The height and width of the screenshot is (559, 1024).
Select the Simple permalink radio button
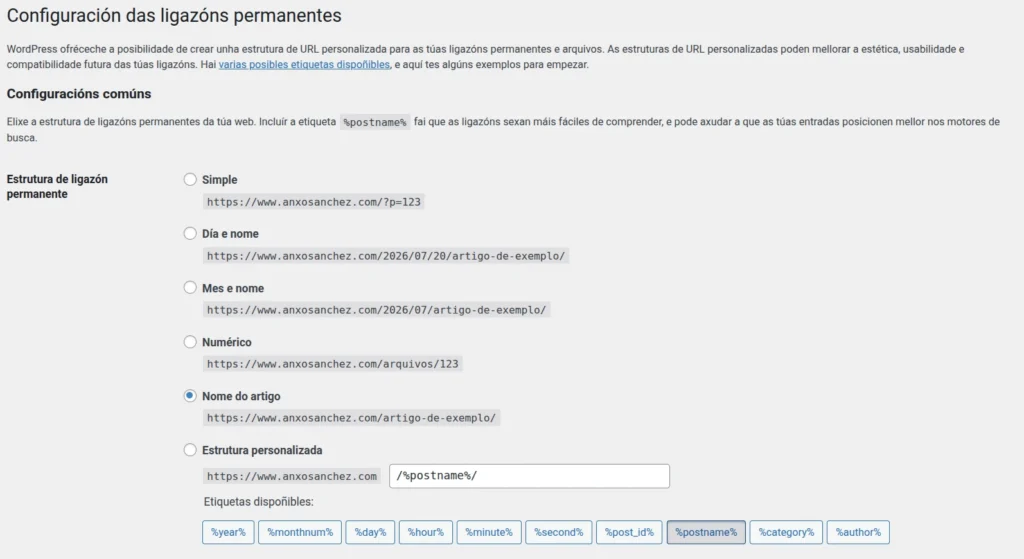(x=190, y=180)
